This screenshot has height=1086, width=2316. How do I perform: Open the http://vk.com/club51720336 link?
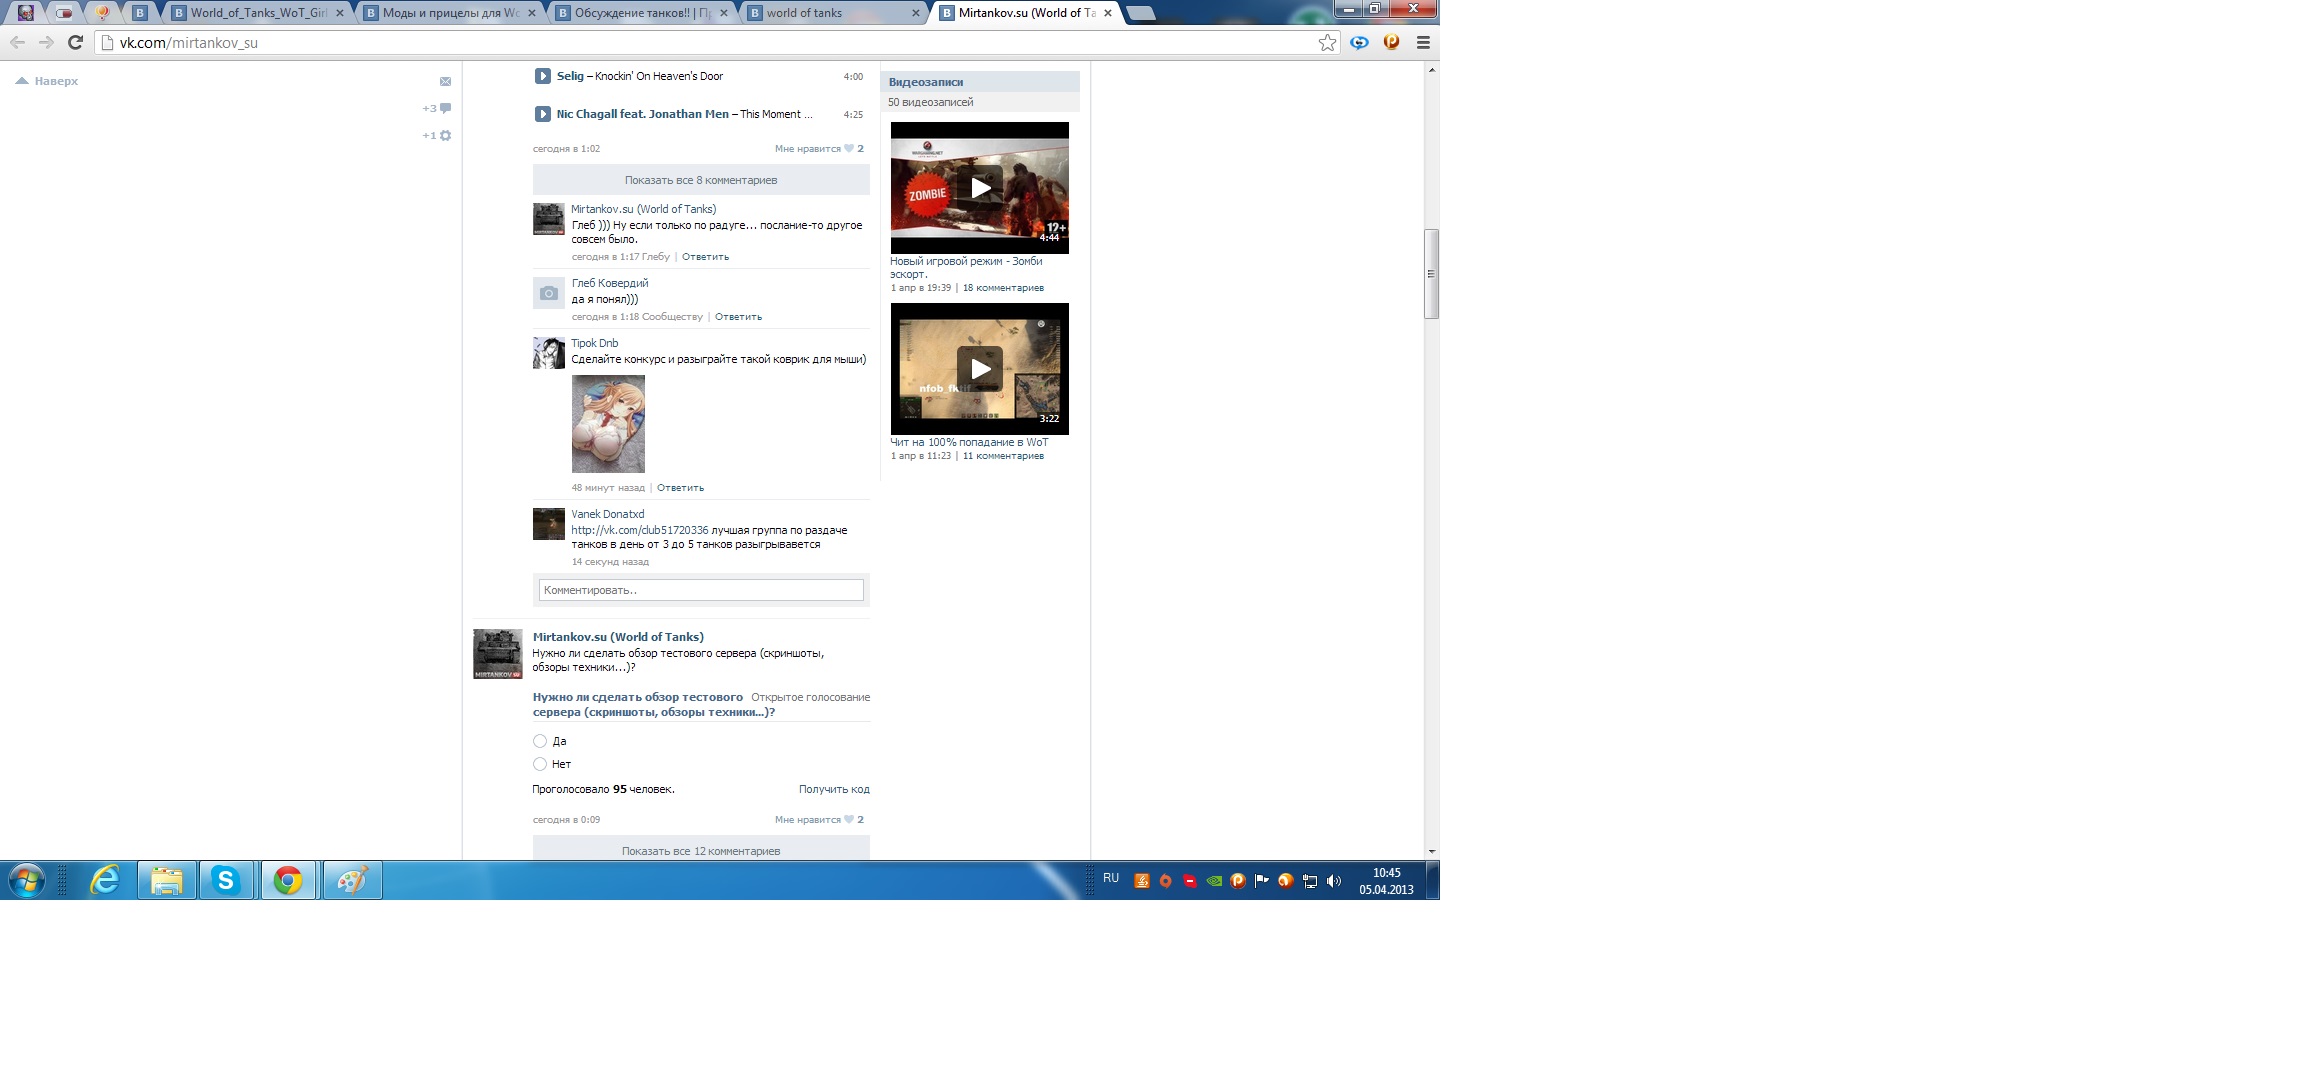pos(640,530)
